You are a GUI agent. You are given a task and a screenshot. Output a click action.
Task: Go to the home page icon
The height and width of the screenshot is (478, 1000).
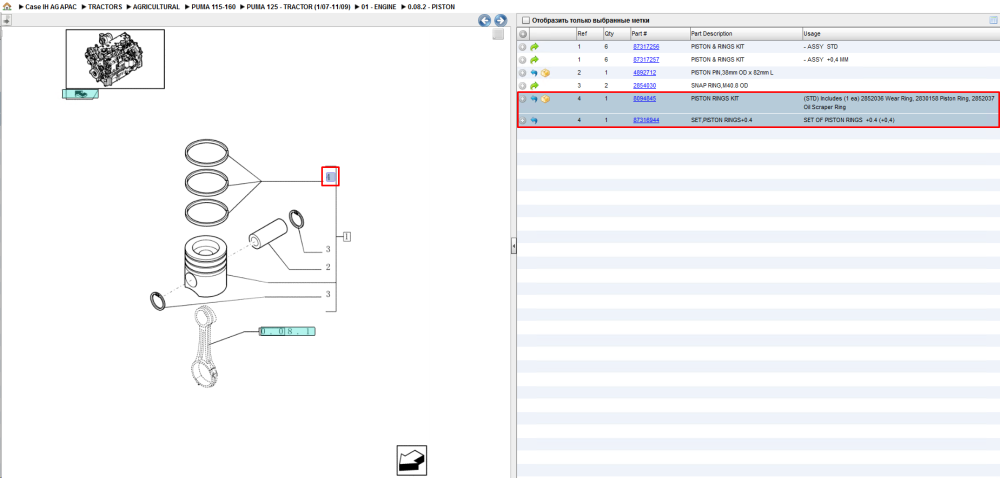(x=7, y=6)
